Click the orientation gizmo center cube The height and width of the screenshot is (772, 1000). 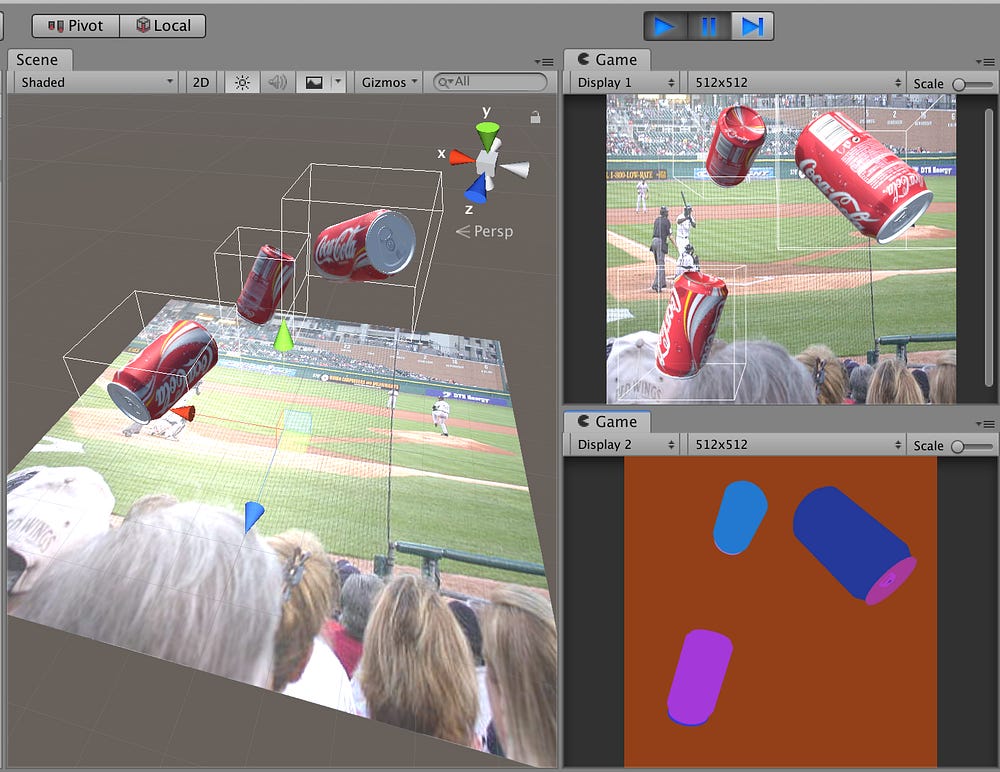click(x=489, y=162)
